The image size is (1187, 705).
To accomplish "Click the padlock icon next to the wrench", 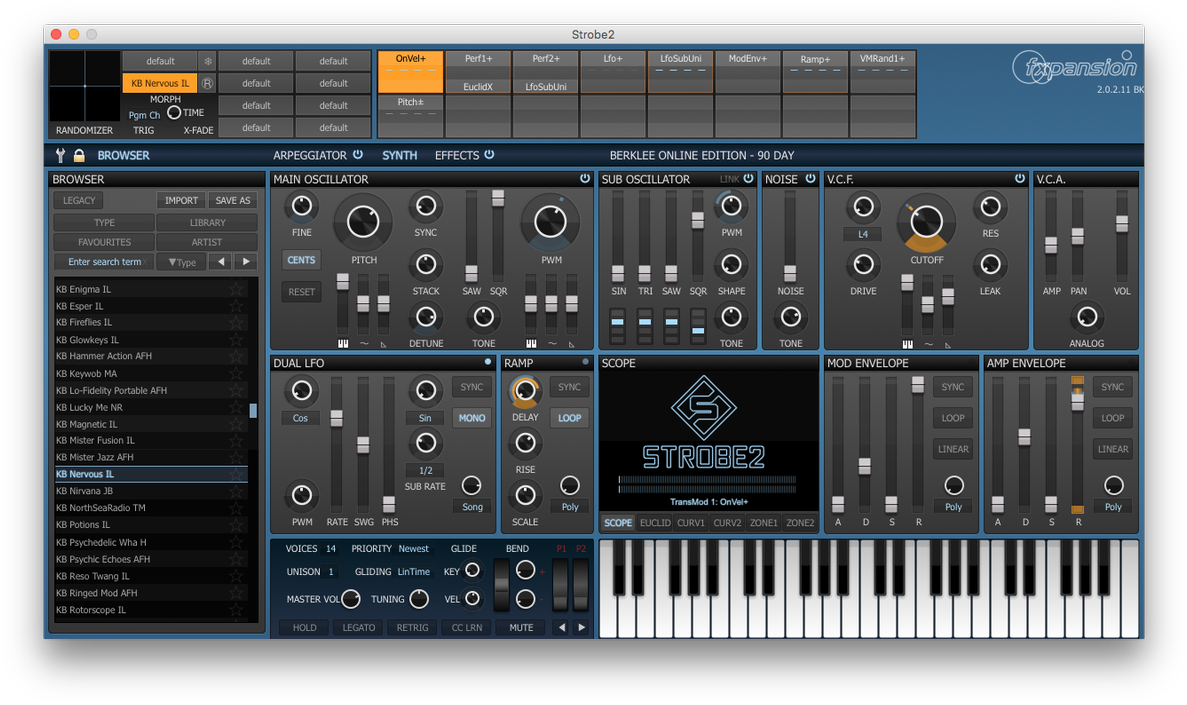I will pyautogui.click(x=79, y=155).
